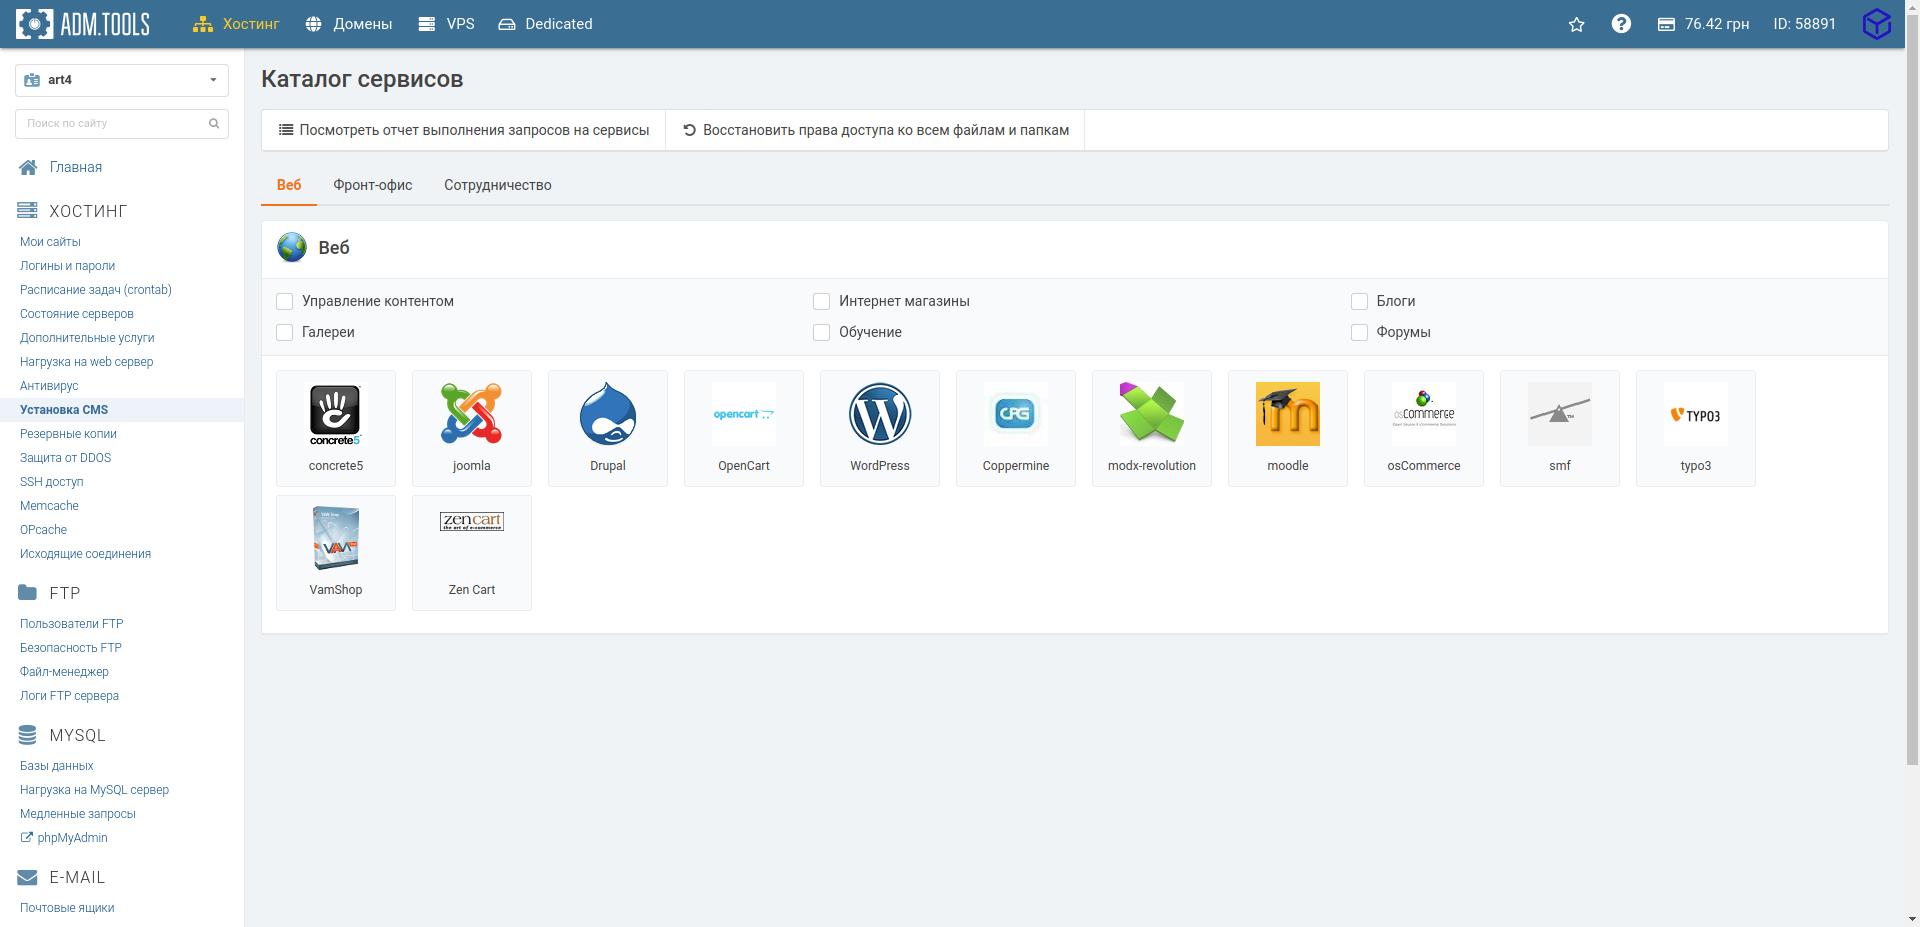The height and width of the screenshot is (927, 1920).
Task: Toggle the Управление контентом checkbox
Action: (x=285, y=301)
